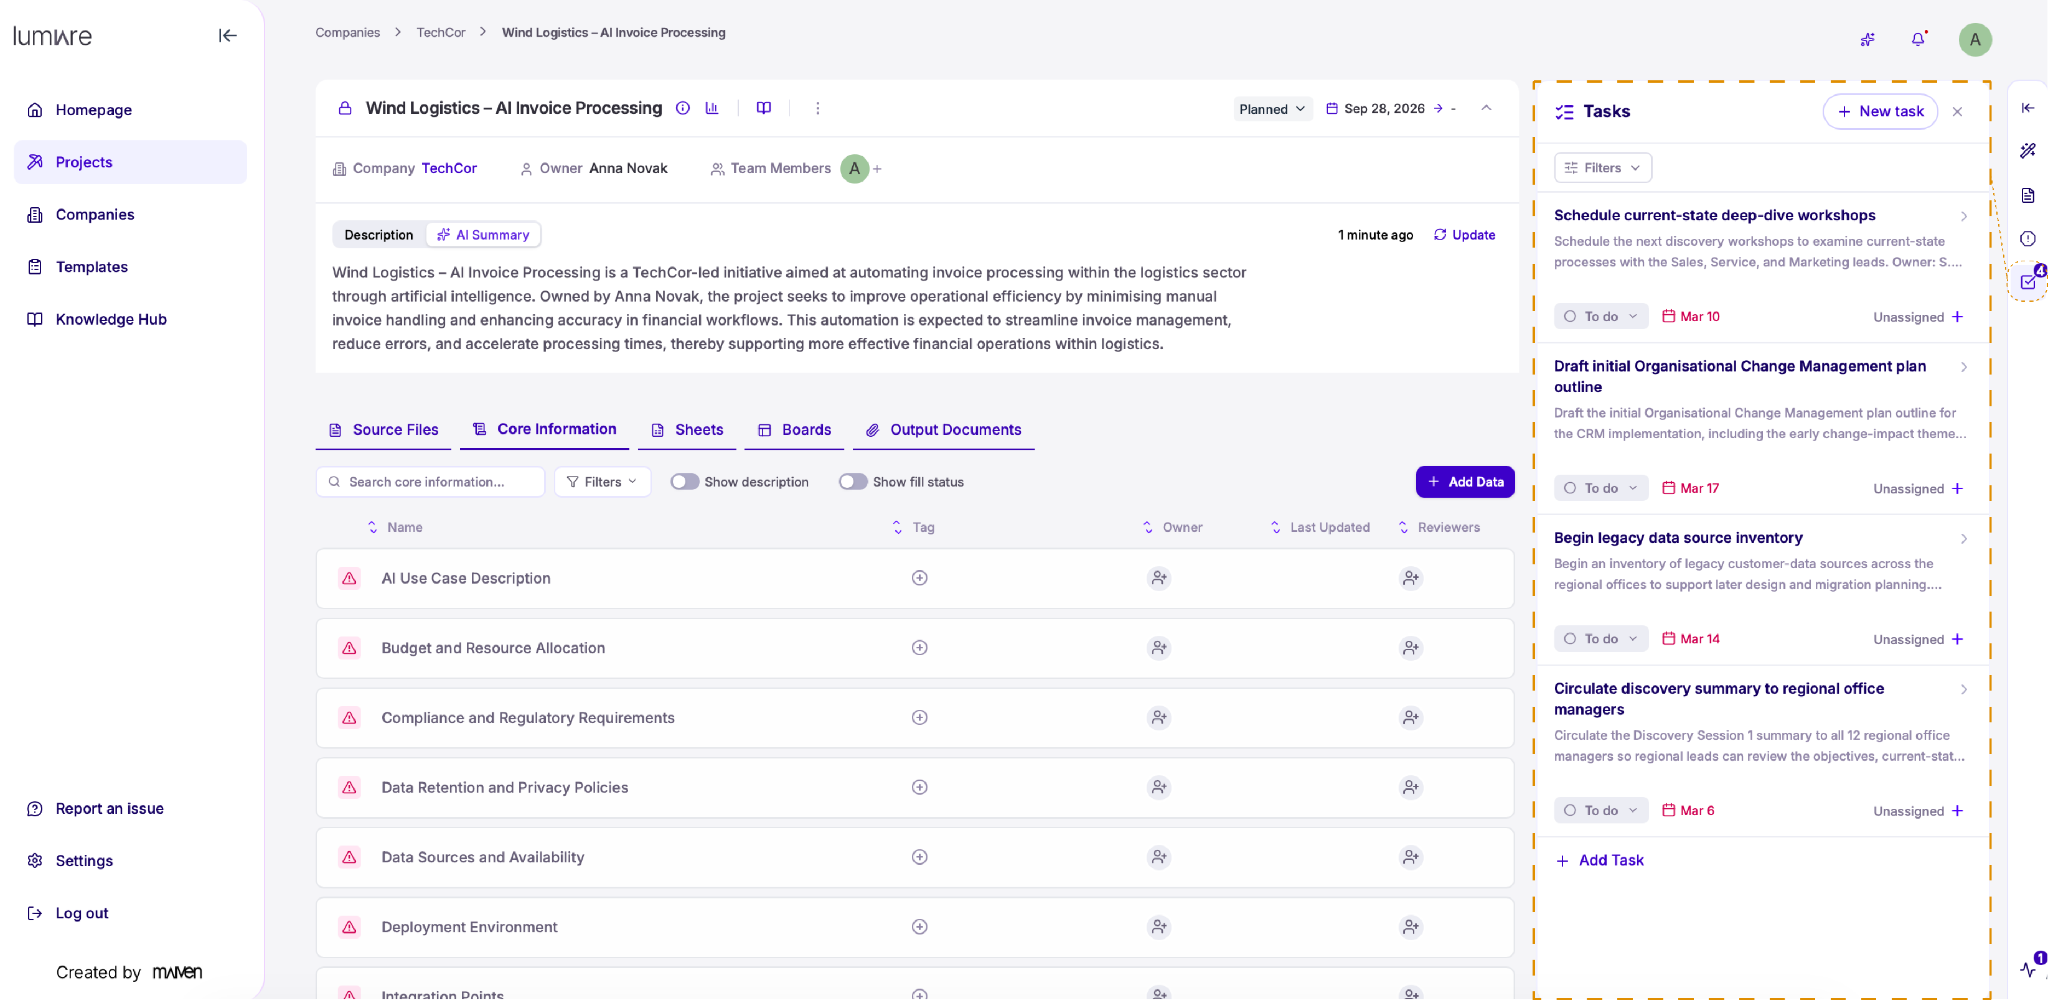Collapse project header with chevron up
The width and height of the screenshot is (2048, 1000).
pyautogui.click(x=1486, y=108)
